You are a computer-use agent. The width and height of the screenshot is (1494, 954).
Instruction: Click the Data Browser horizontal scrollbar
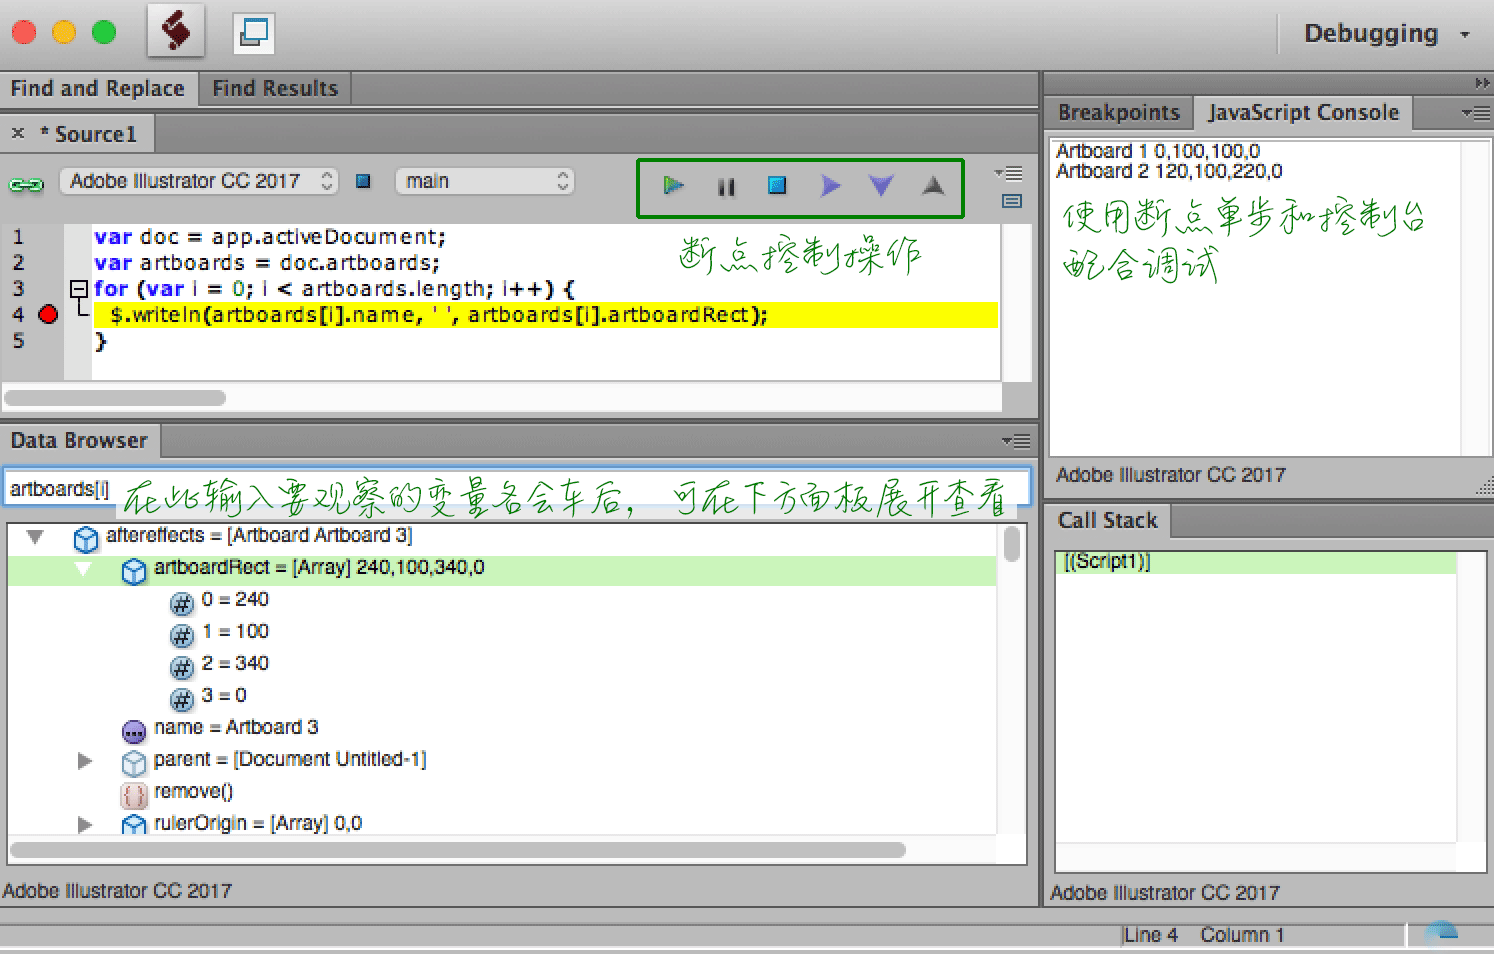coord(458,850)
